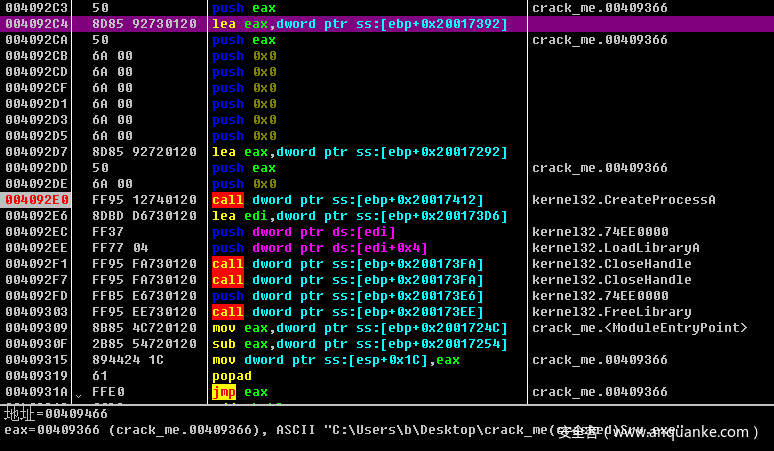Viewport: 774px width, 451px height.
Task: Click the crack_me.<ModuleEntryPoint> comment
Action: tap(640, 328)
